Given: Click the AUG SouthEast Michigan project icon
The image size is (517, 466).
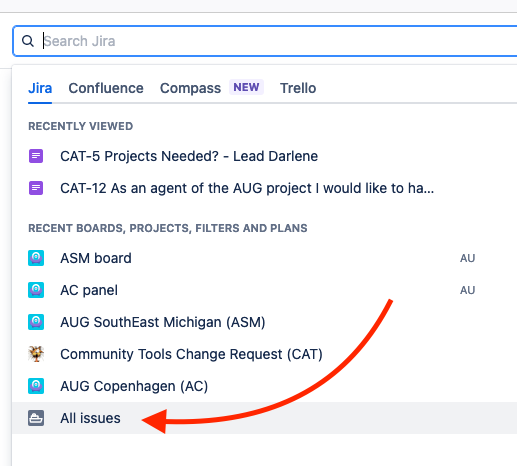Looking at the screenshot, I should pyautogui.click(x=36, y=322).
